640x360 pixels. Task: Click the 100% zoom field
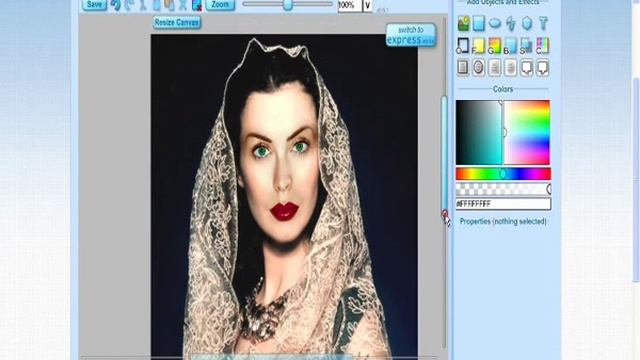pyautogui.click(x=350, y=5)
